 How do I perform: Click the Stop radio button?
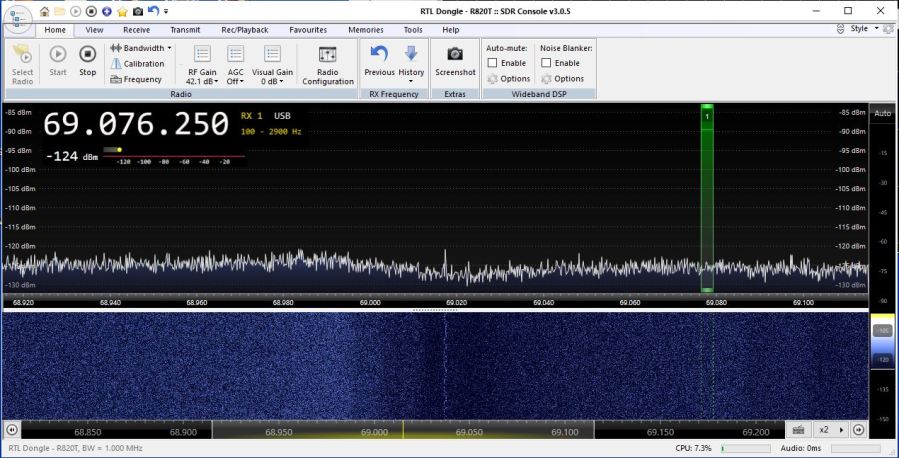(x=87, y=59)
